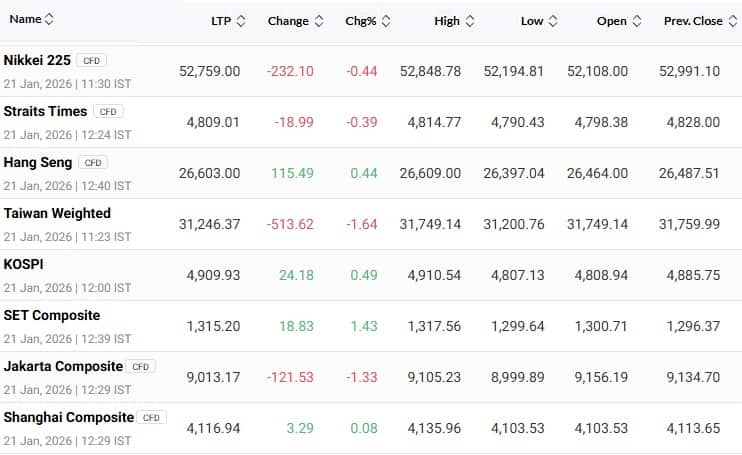Click the CFD badge beside Shanghai Composite

tap(151, 418)
